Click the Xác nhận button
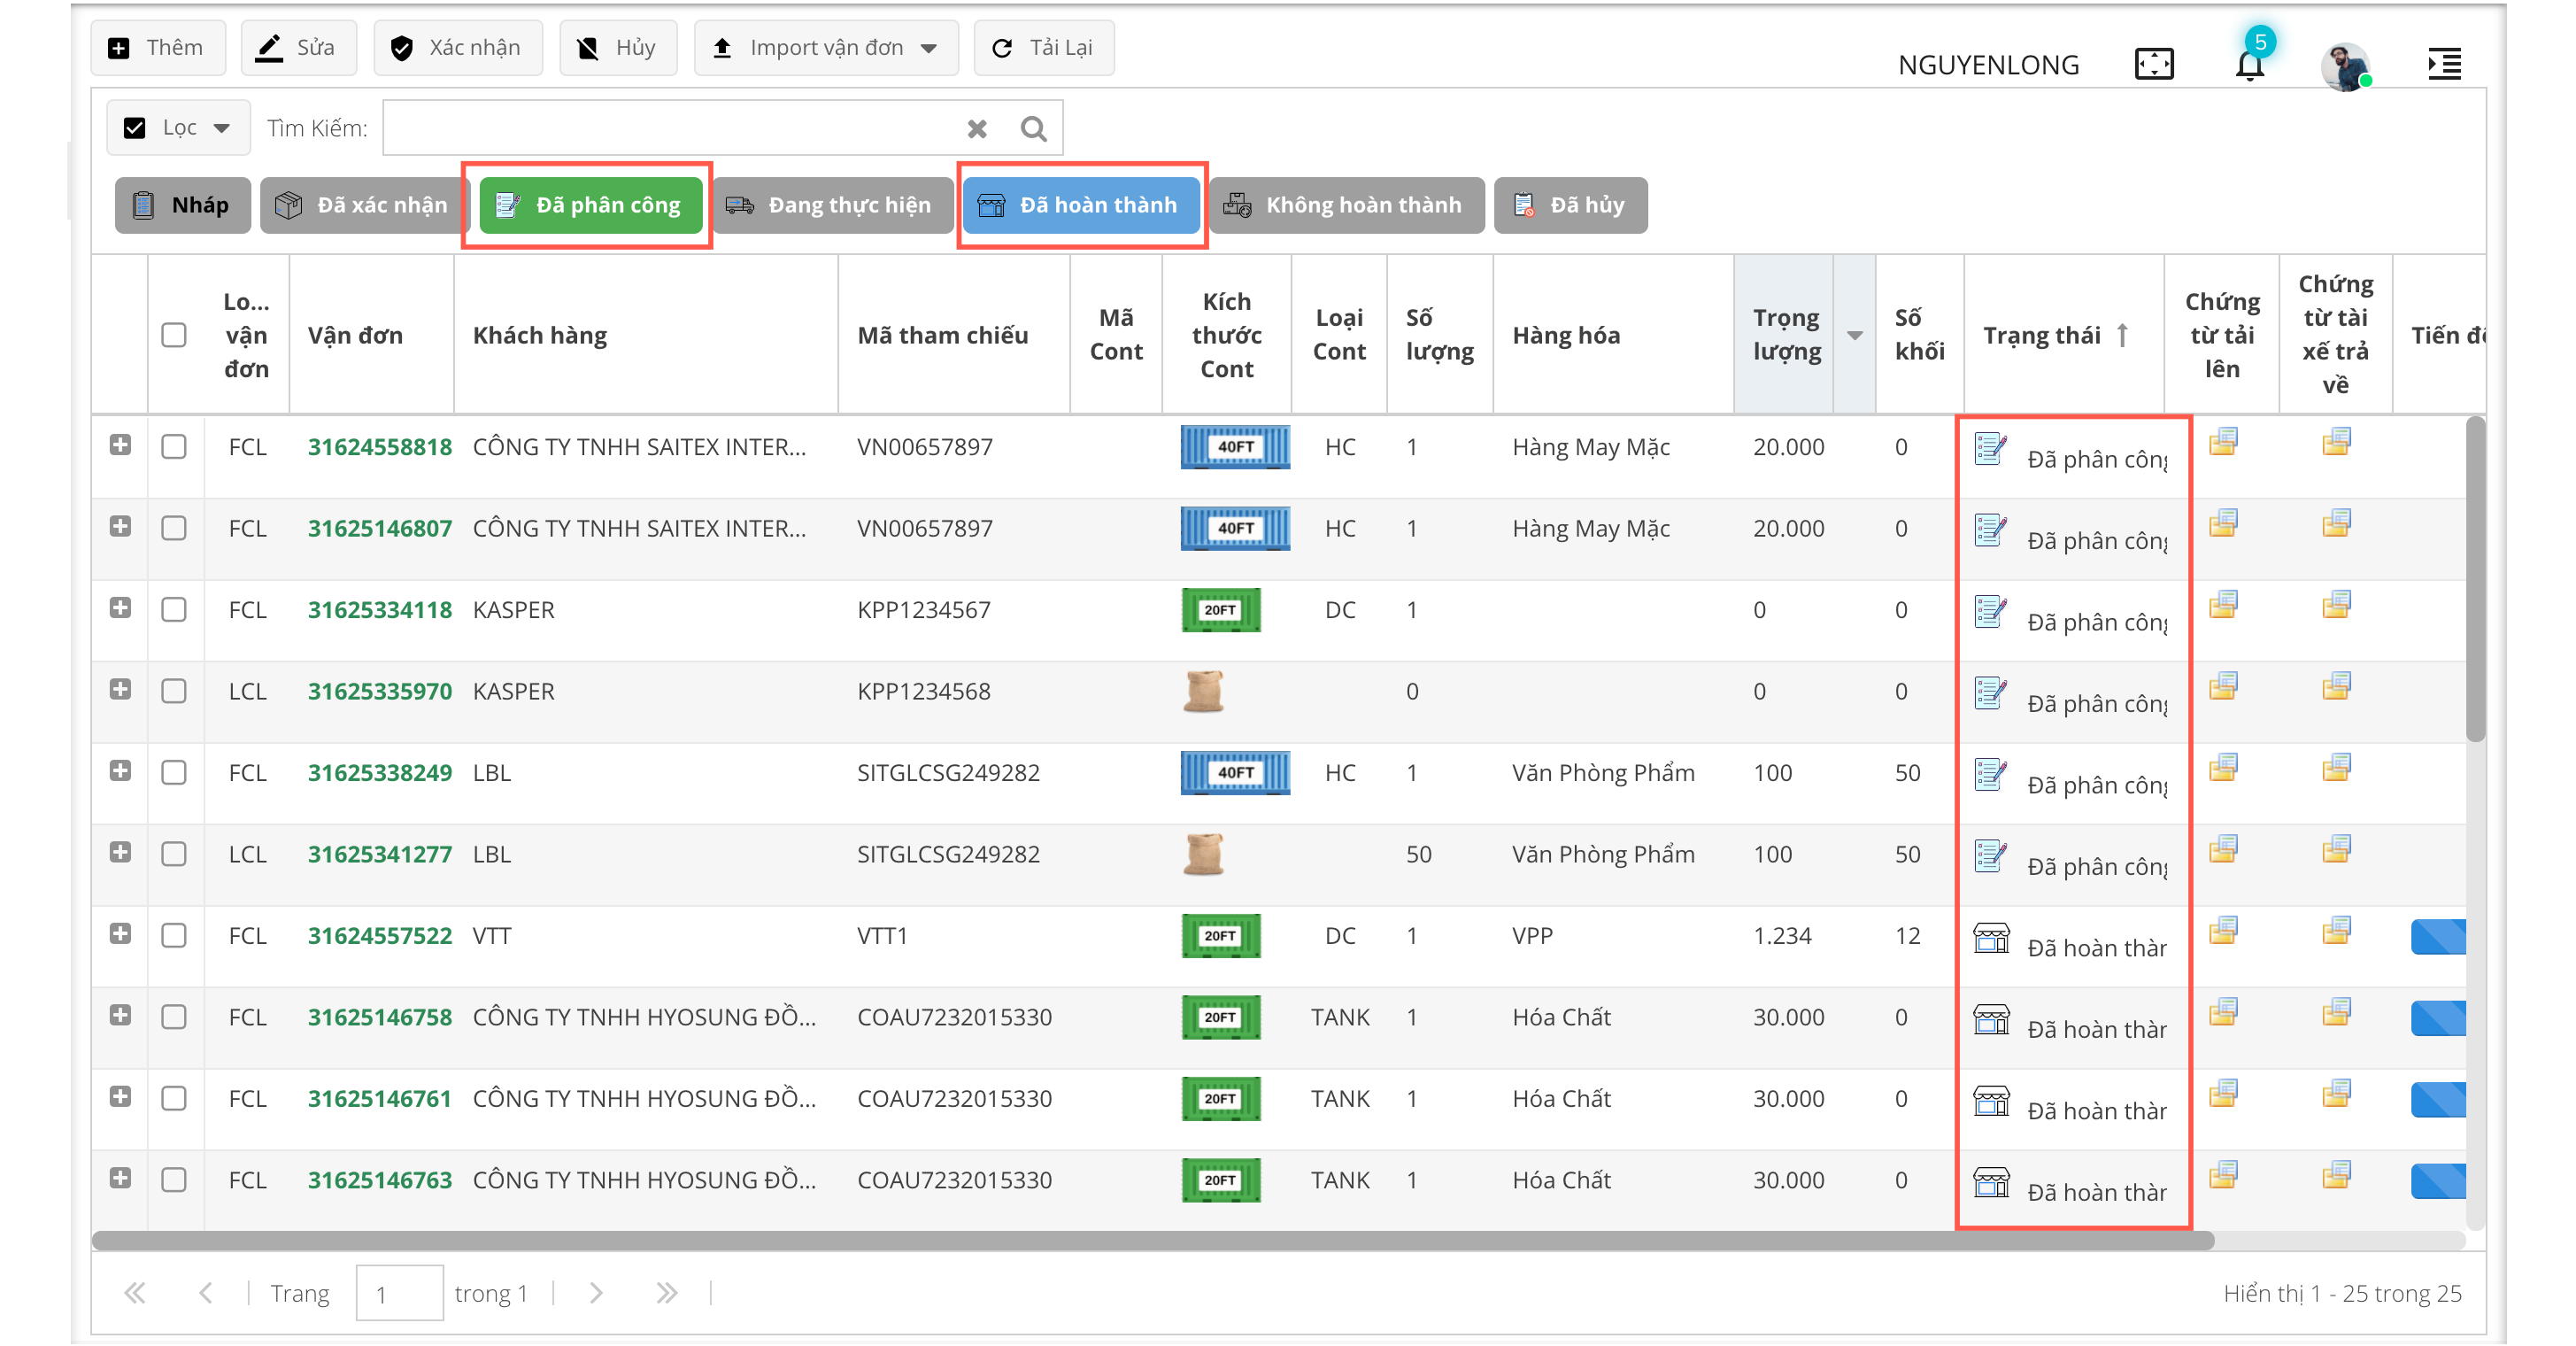Screen dimensions: 2576x1346 [457, 48]
